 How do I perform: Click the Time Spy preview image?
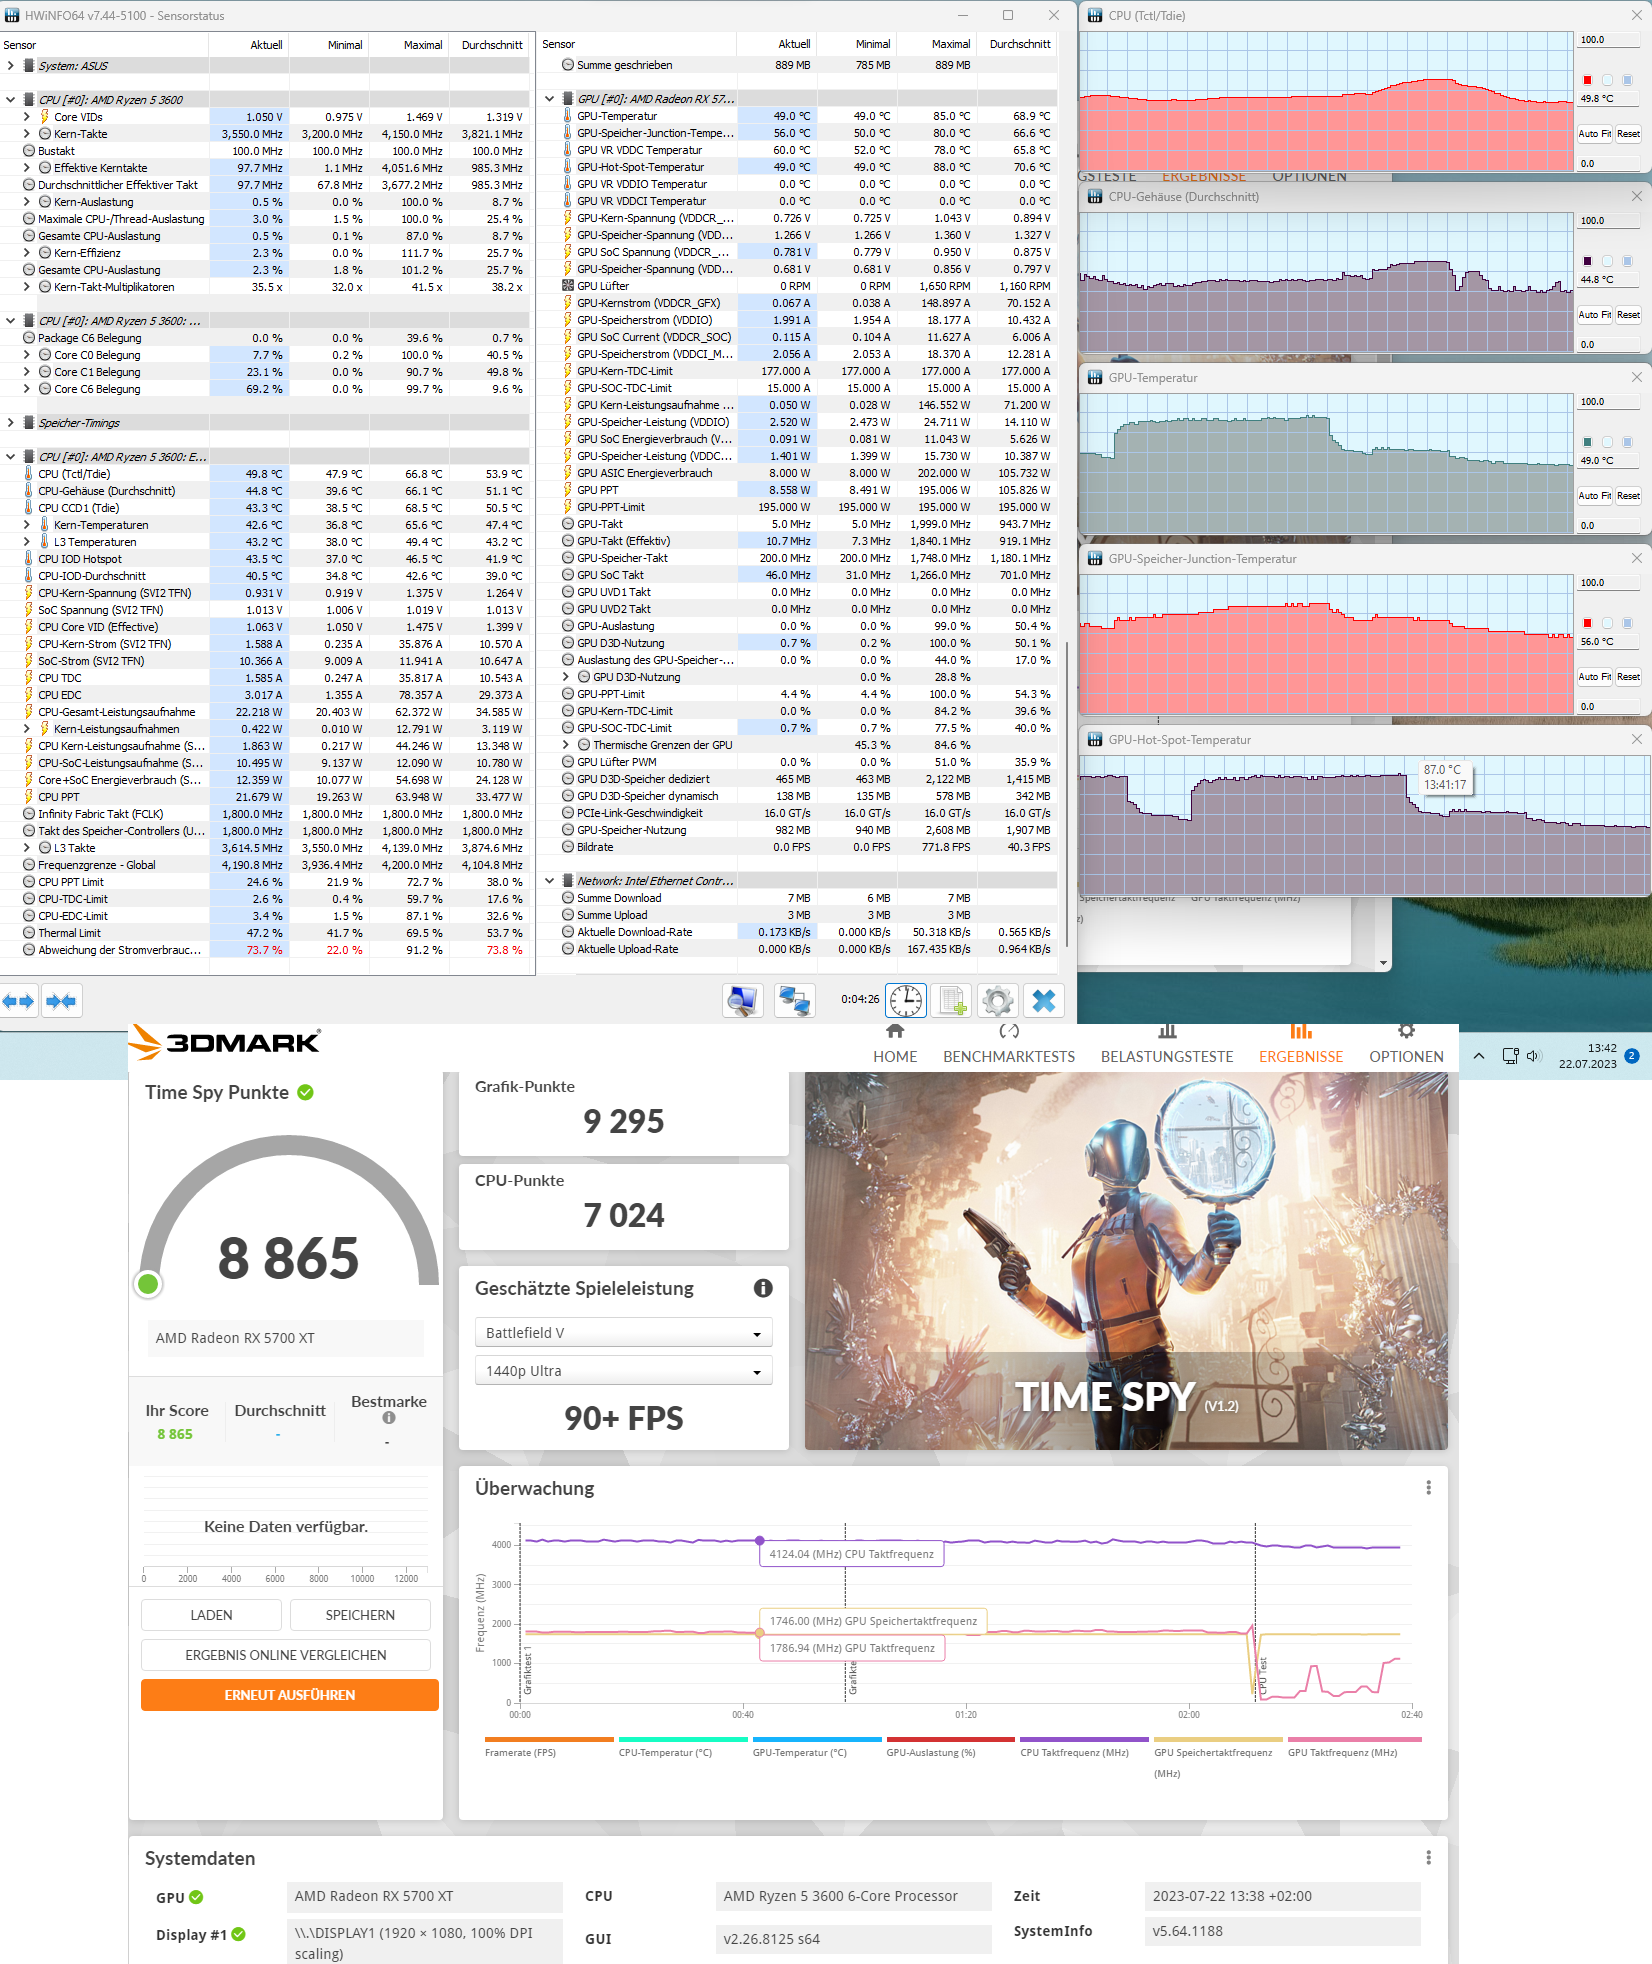[1126, 1261]
